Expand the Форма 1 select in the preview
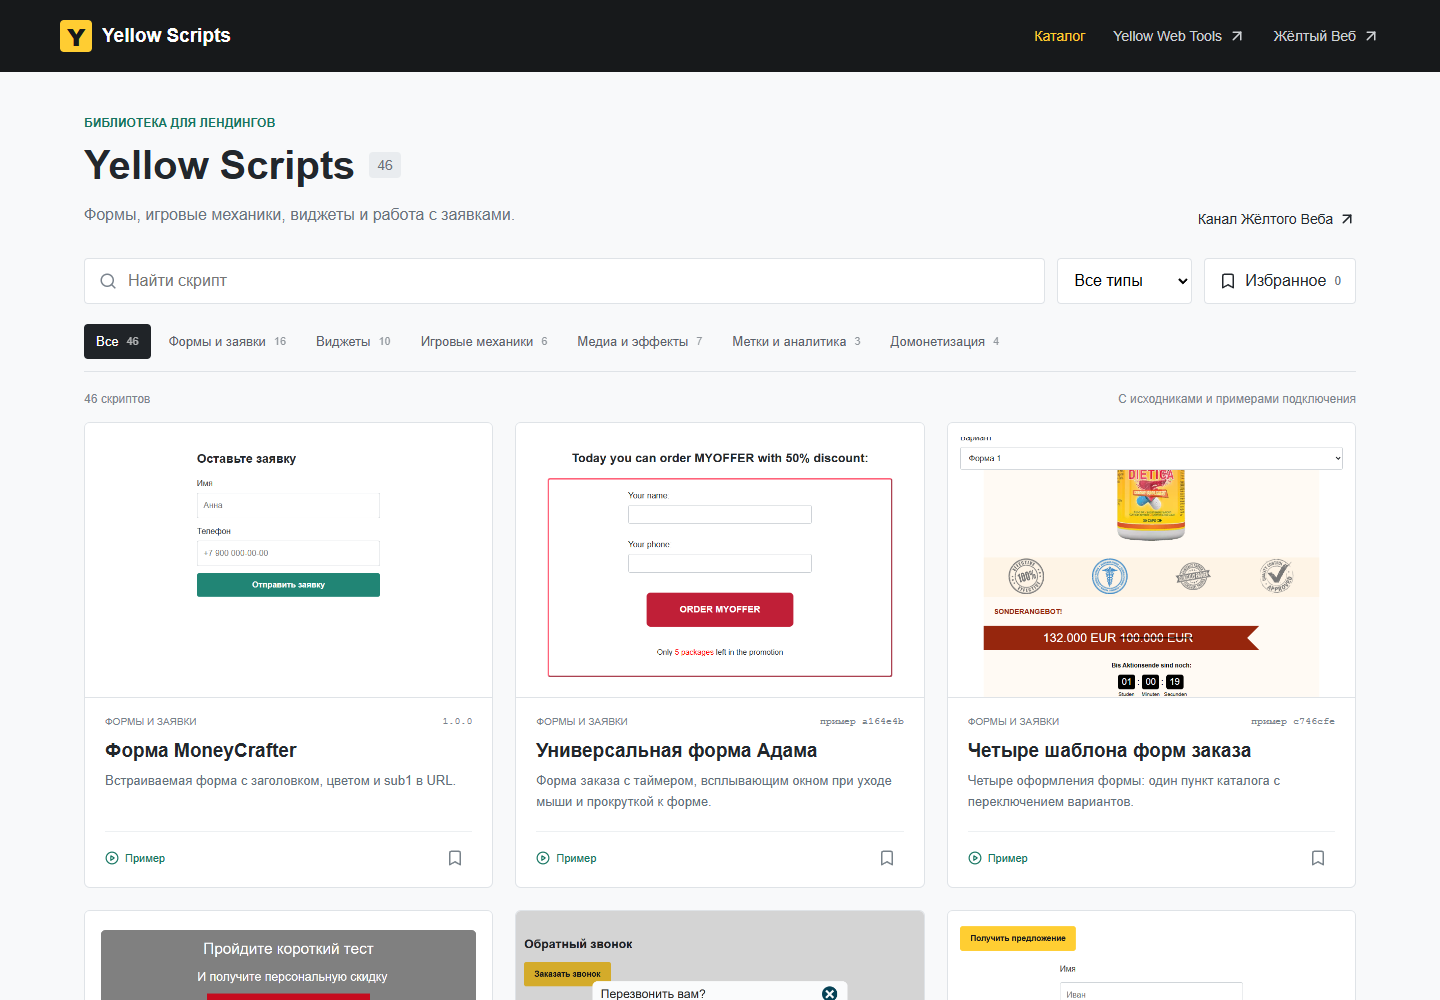Screen dimensions: 1440x1000 (1151, 458)
